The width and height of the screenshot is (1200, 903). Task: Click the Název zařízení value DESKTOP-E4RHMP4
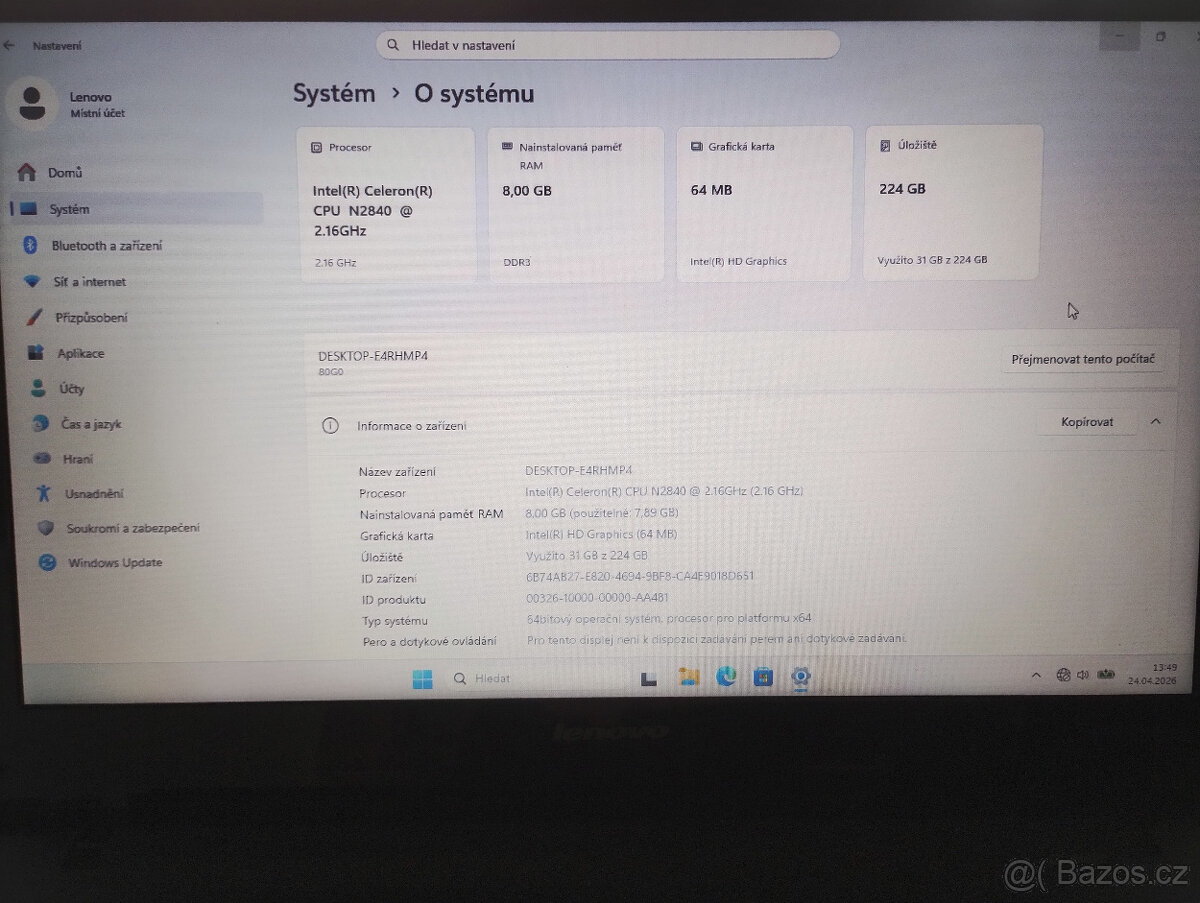[x=579, y=470]
